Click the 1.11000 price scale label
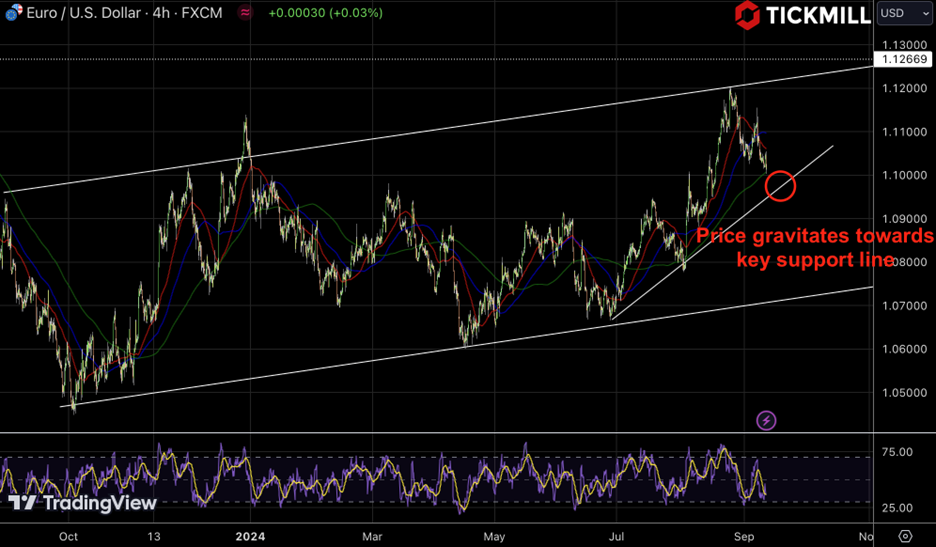The image size is (936, 547). coord(904,132)
